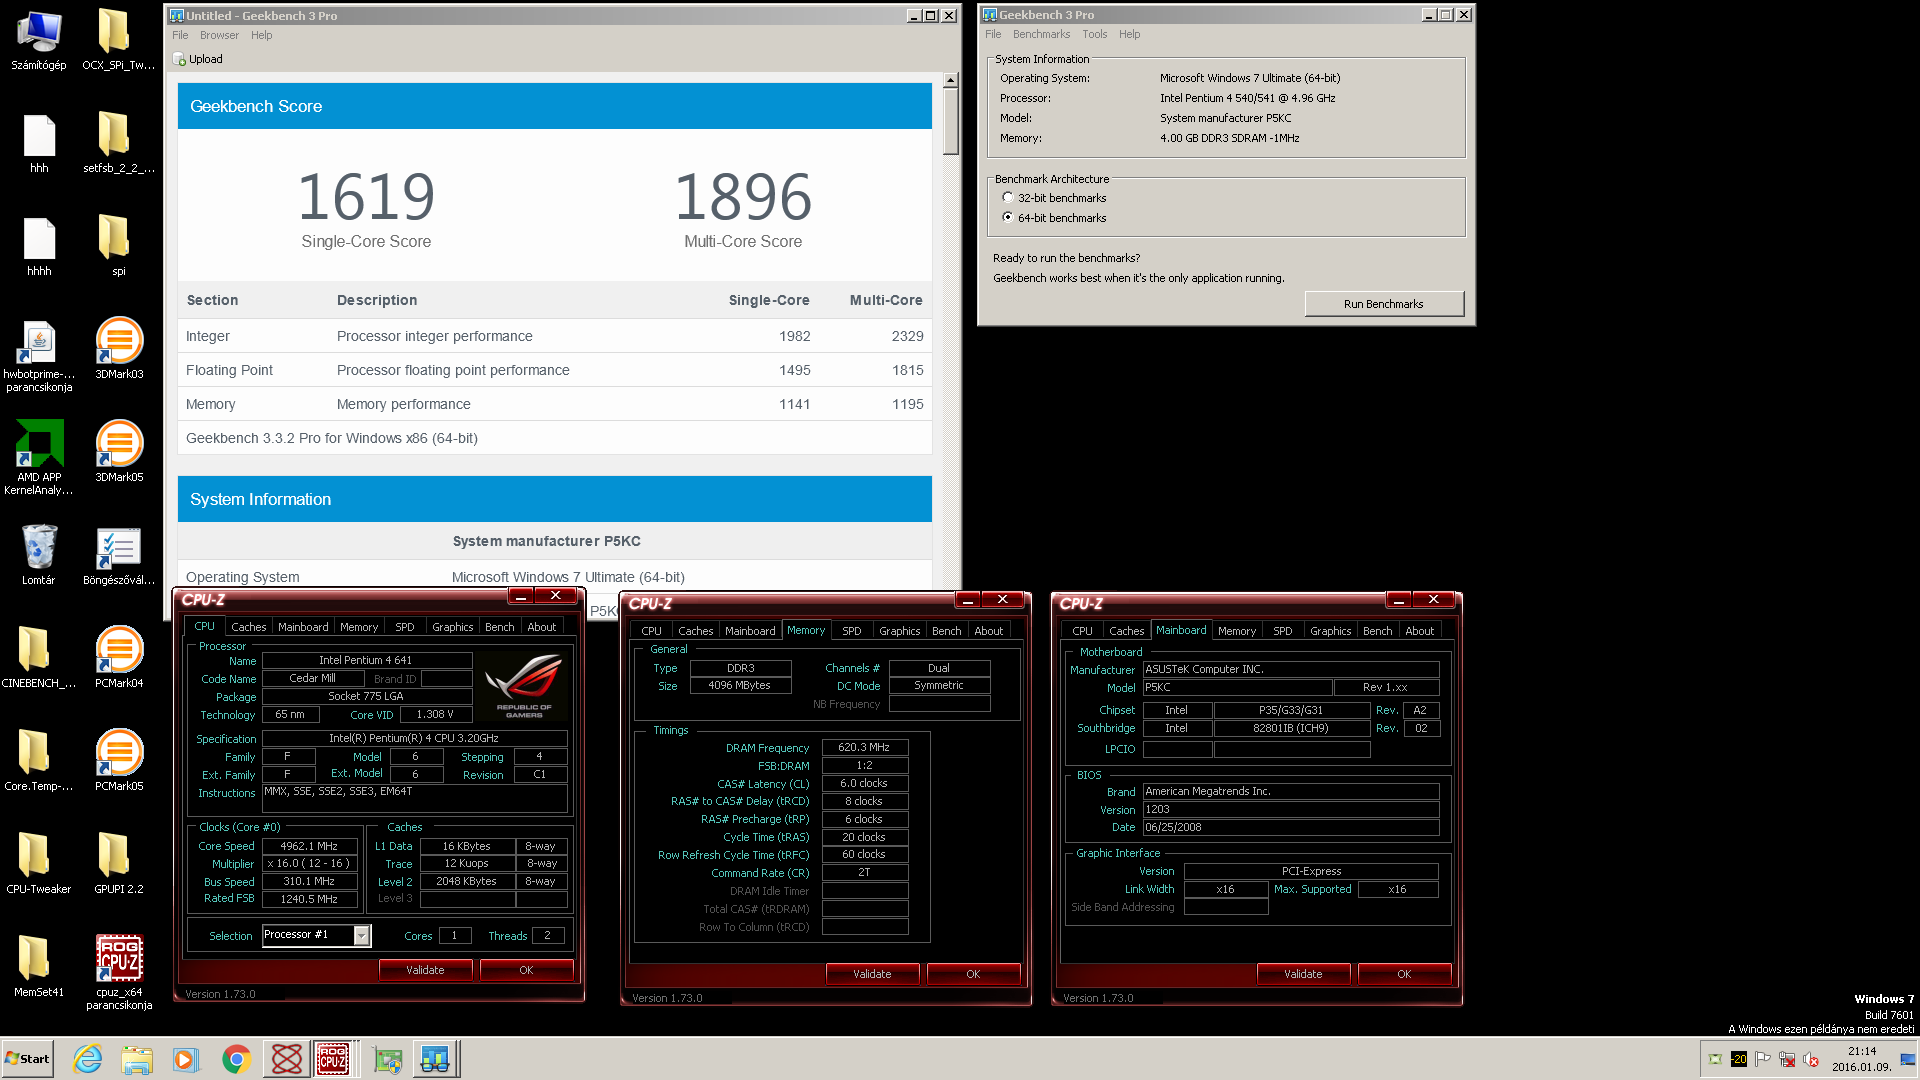The height and width of the screenshot is (1080, 1920).
Task: Click the Run Benchmarks button
Action: tap(1384, 304)
